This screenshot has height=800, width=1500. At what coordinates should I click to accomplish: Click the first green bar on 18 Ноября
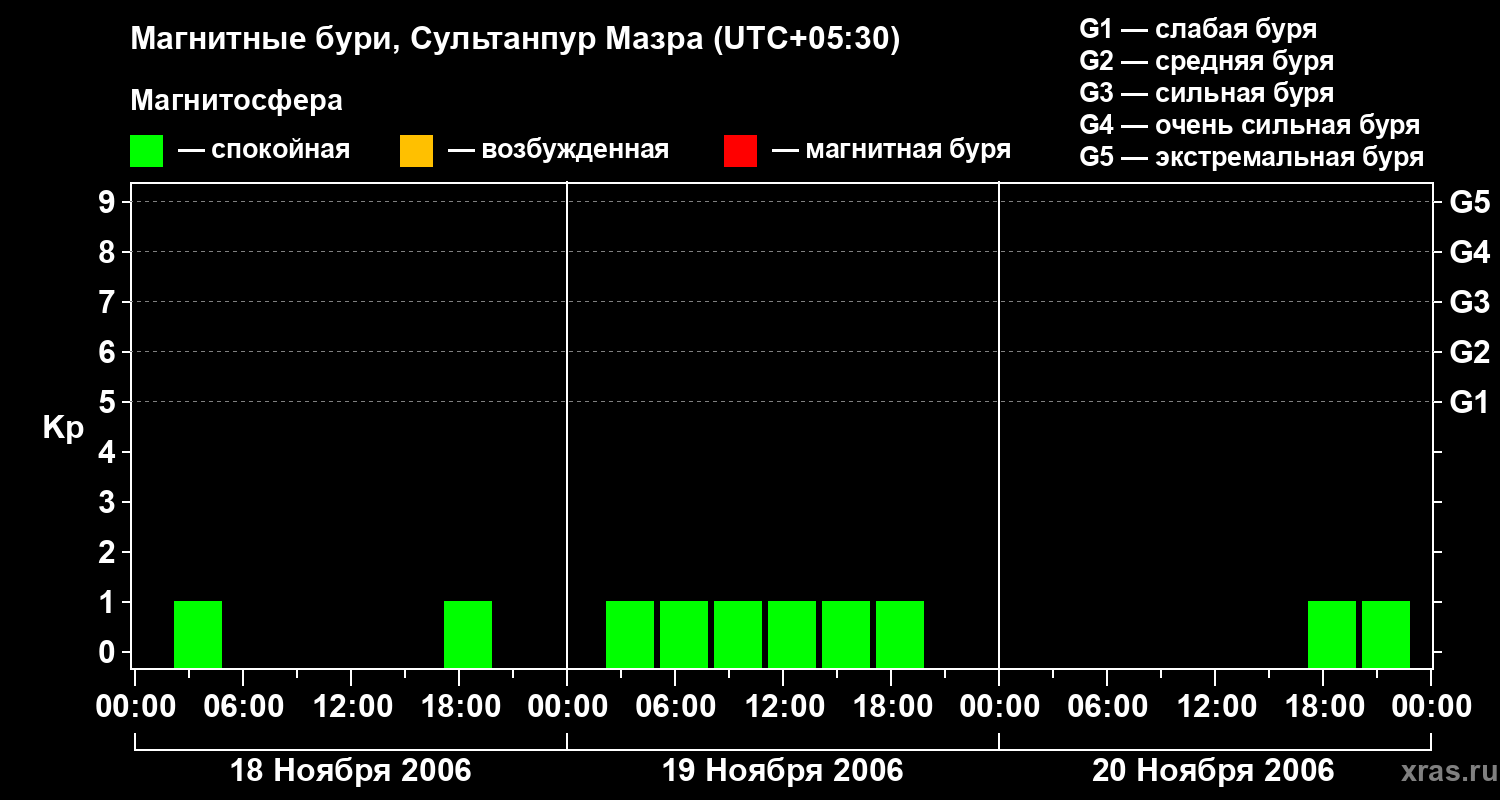tap(198, 634)
